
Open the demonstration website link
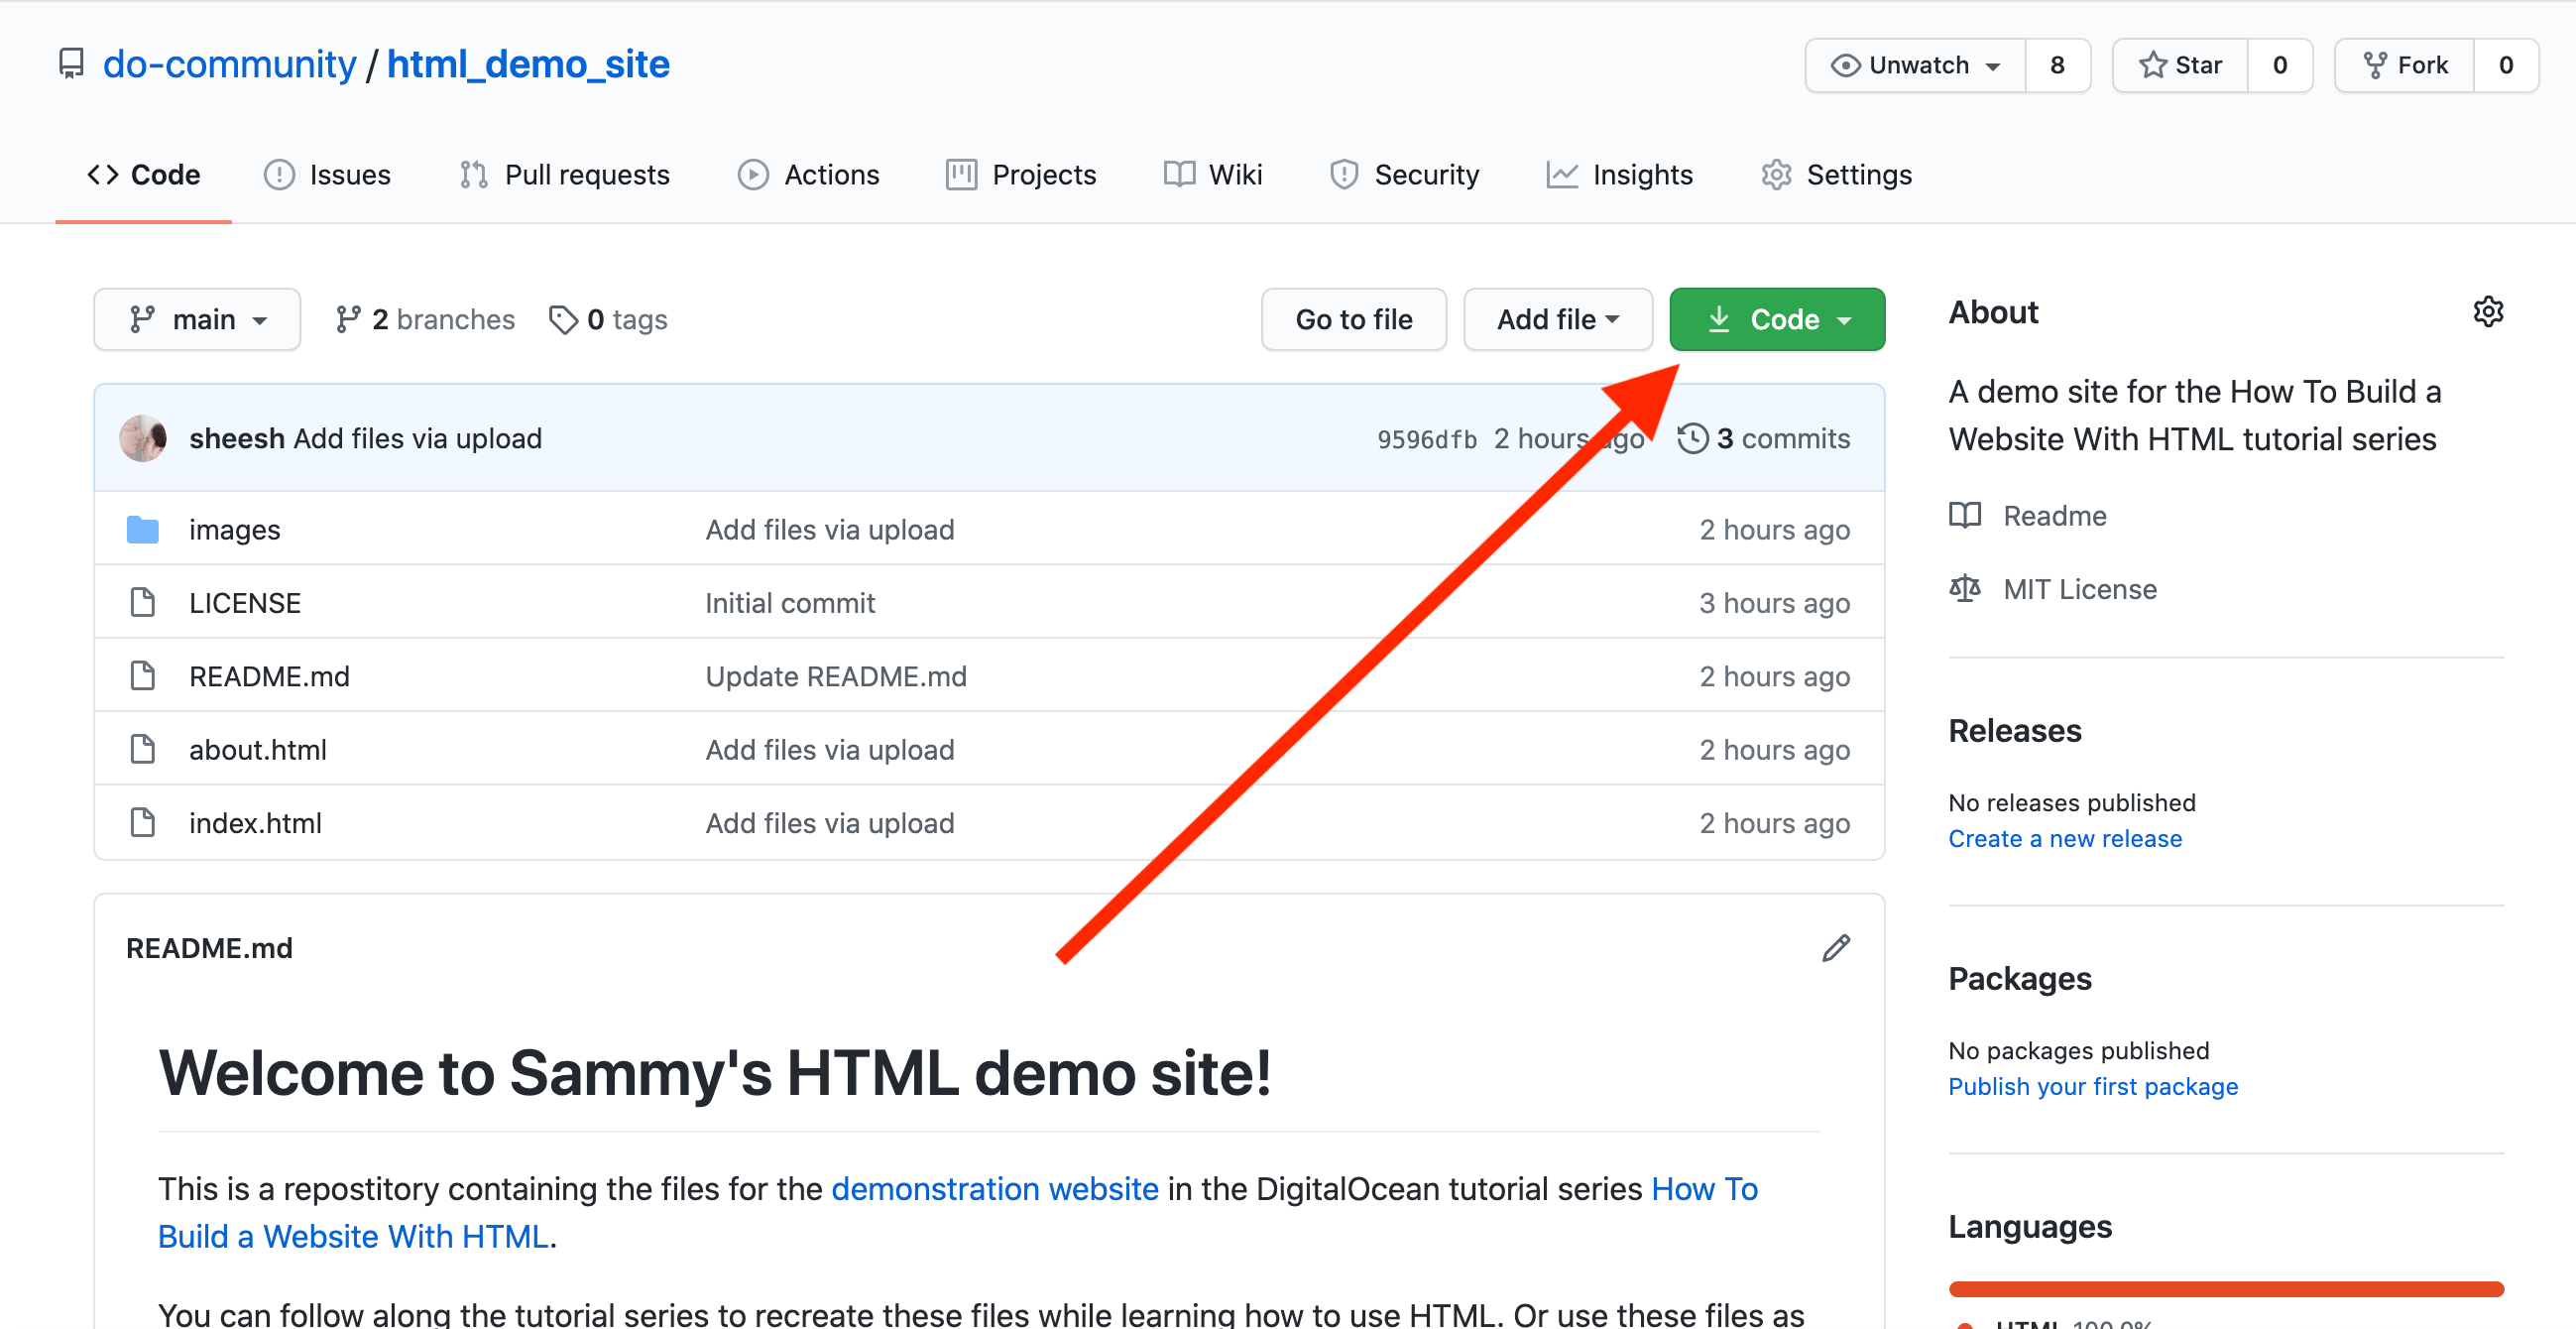(x=994, y=1189)
